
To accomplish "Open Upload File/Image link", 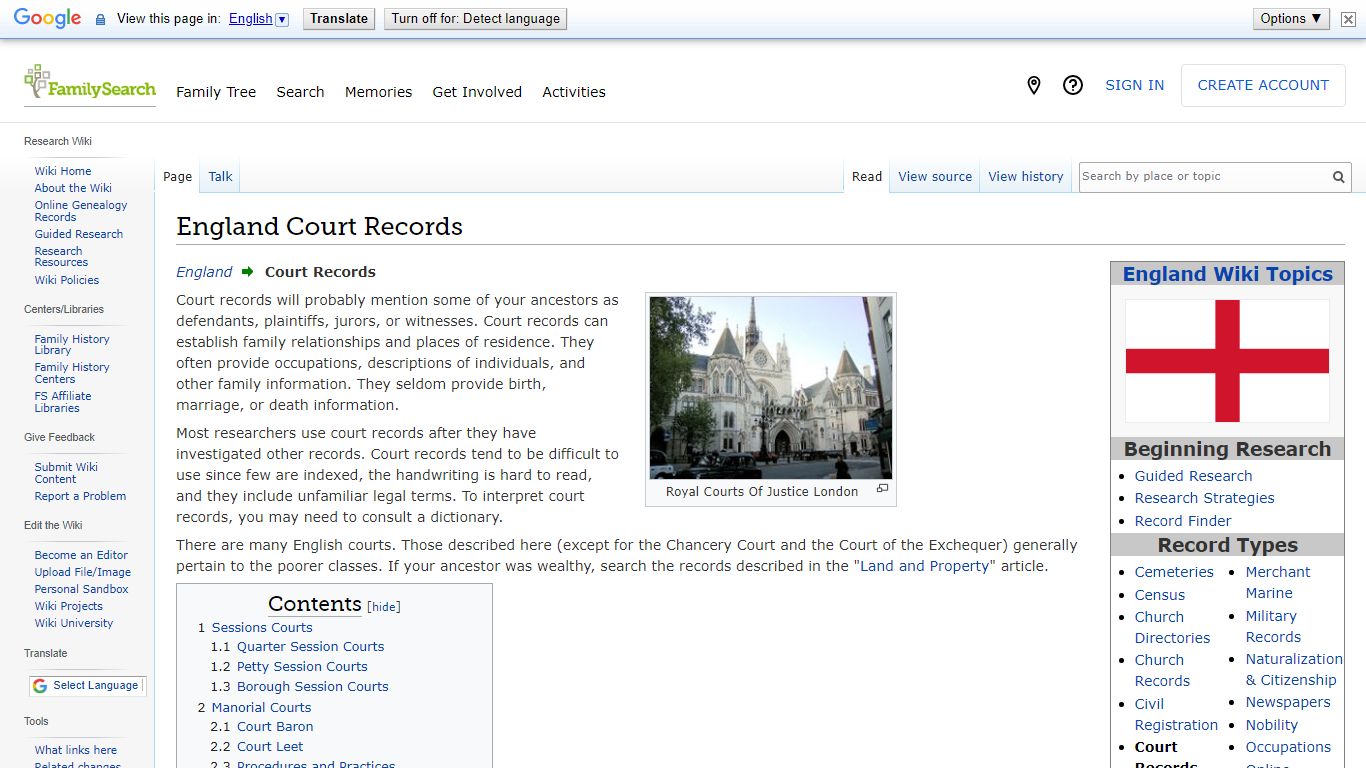I will pos(83,572).
